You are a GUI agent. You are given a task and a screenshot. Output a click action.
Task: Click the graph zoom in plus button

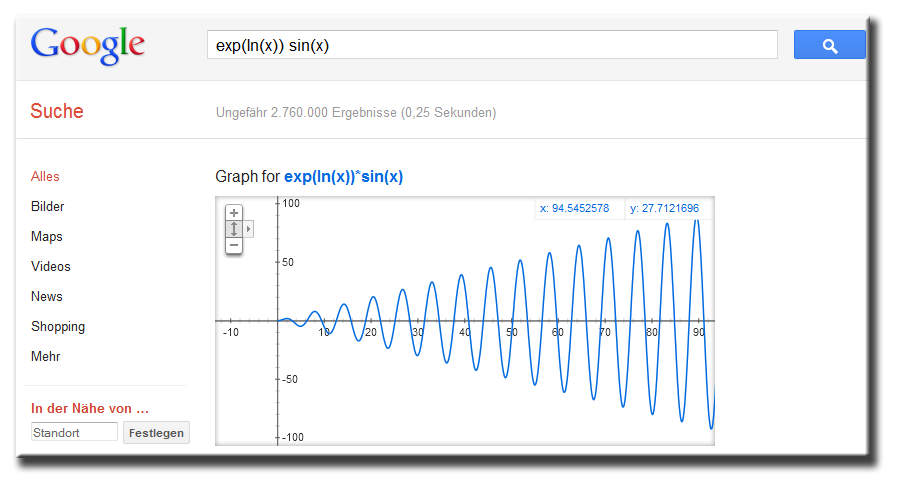coord(234,213)
